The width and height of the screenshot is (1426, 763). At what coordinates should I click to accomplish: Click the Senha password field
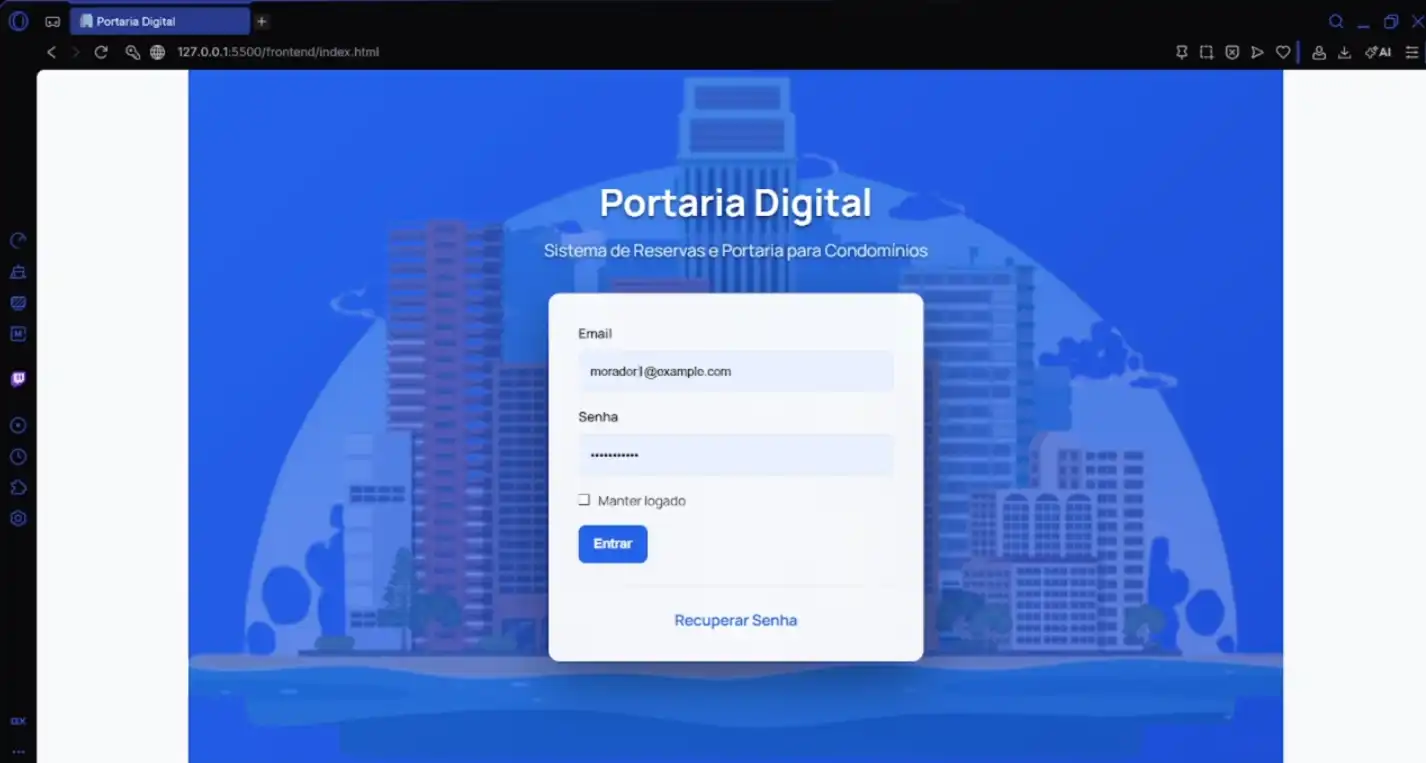736,455
